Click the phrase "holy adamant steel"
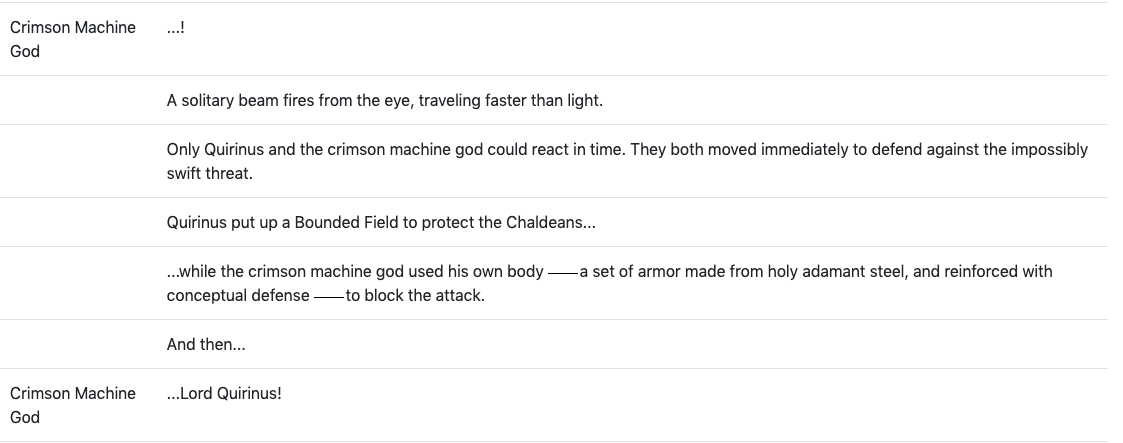This screenshot has height=443, width=1123. tap(838, 272)
